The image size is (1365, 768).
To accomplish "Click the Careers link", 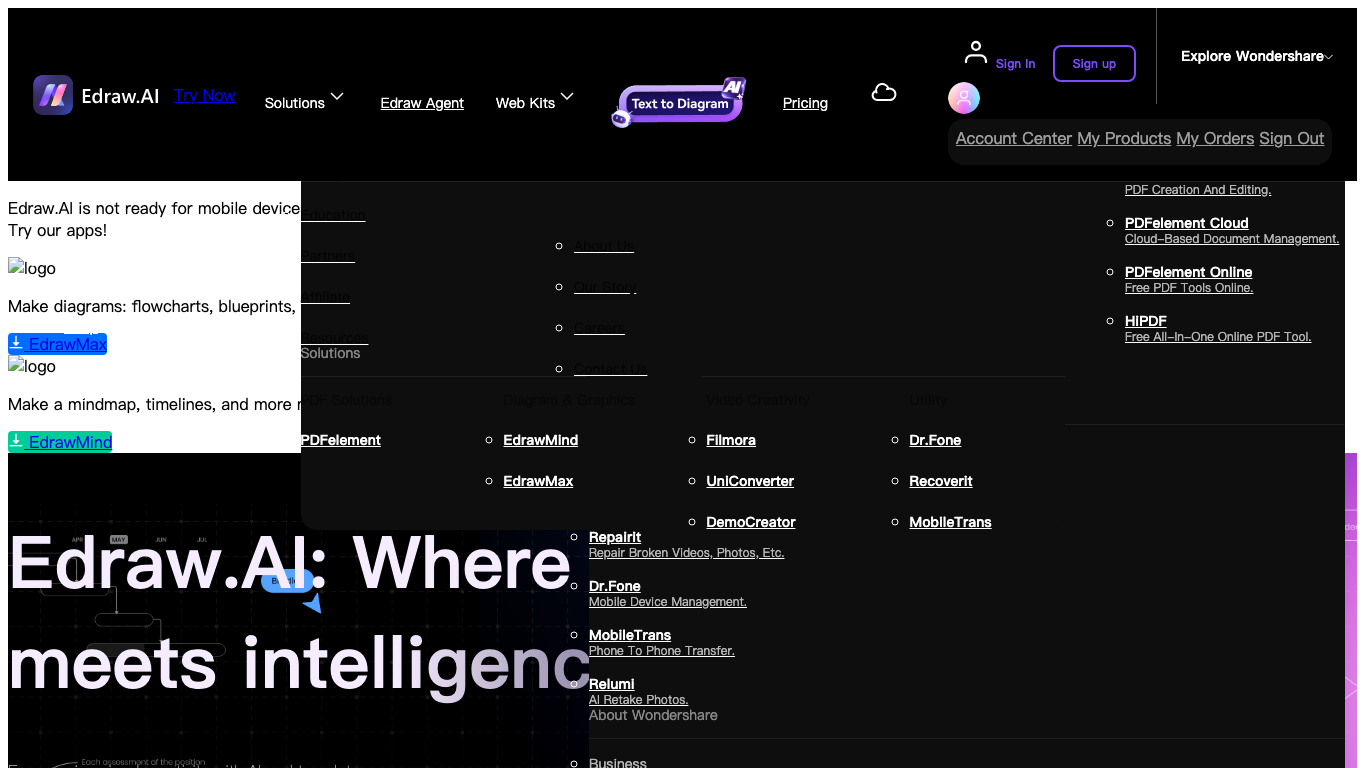I will [x=599, y=328].
